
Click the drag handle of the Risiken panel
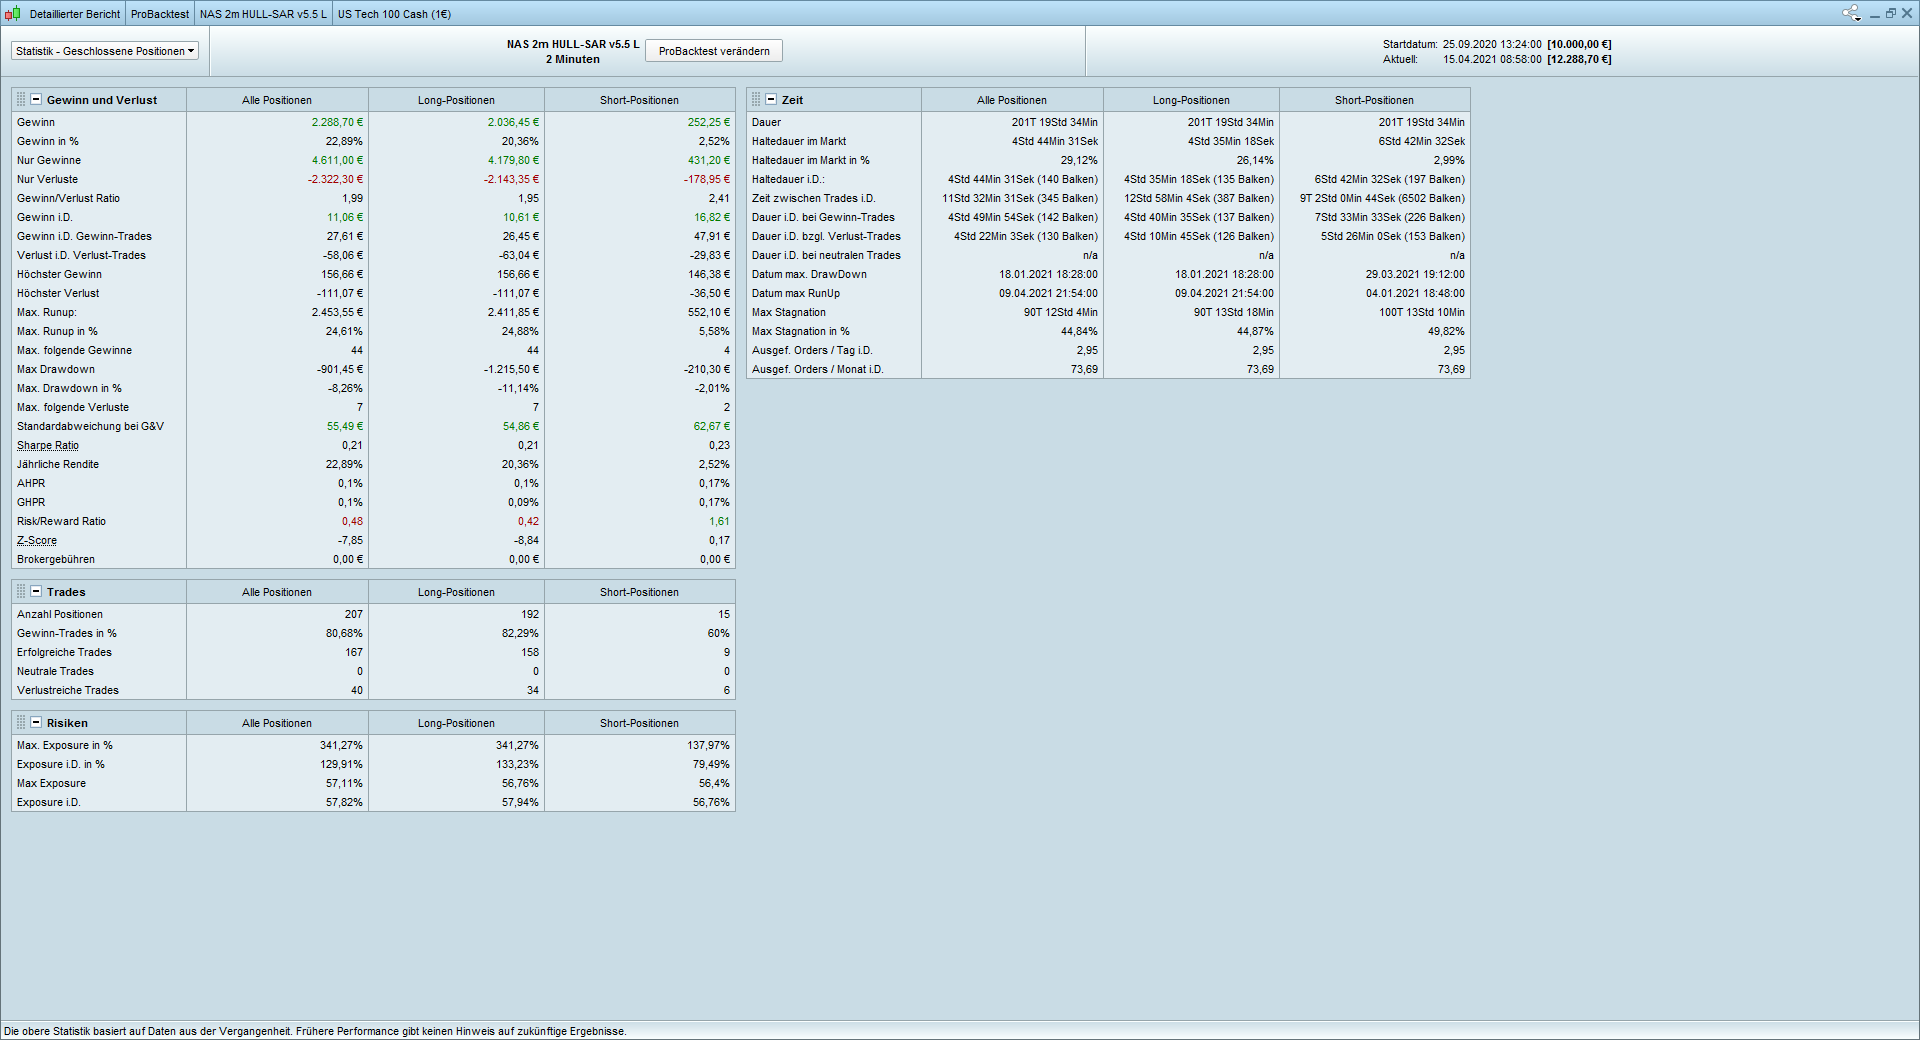[21, 723]
